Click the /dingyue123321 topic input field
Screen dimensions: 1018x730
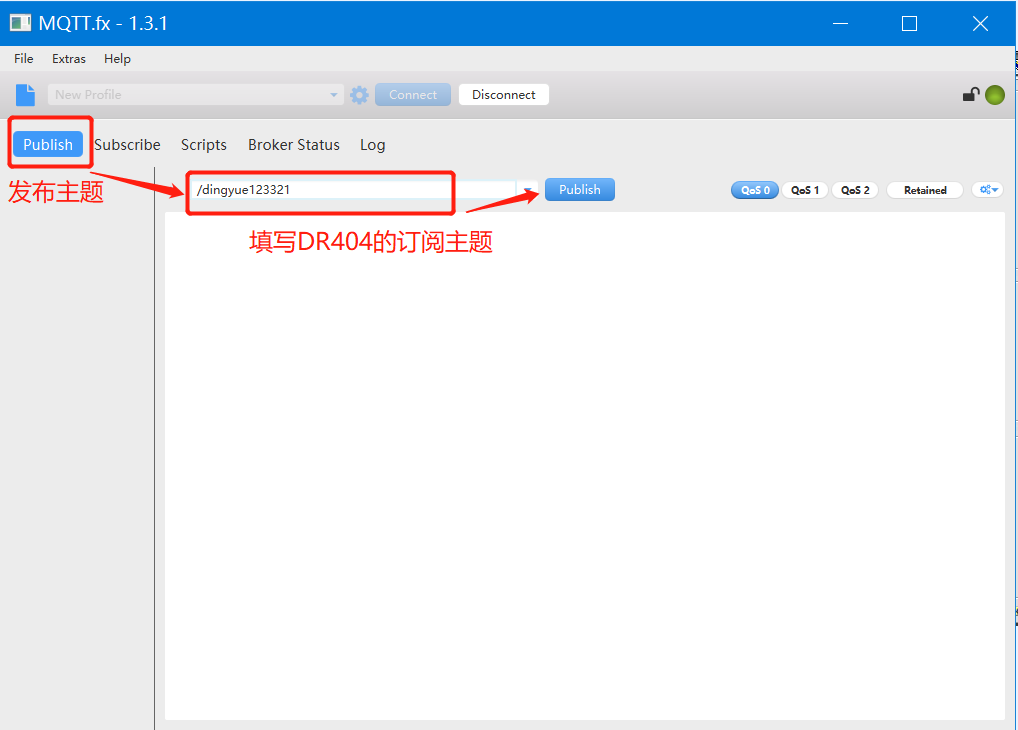pos(350,190)
